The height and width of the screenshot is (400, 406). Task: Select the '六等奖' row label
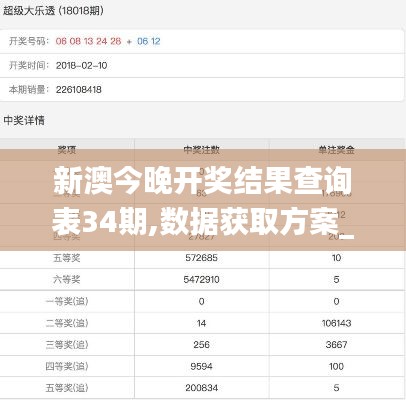pos(67,279)
